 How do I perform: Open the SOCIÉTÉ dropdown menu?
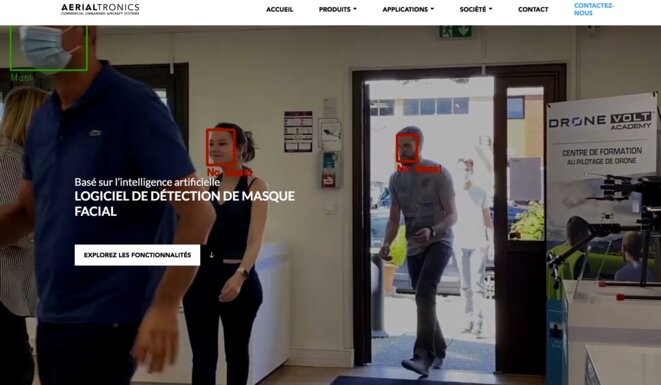476,9
